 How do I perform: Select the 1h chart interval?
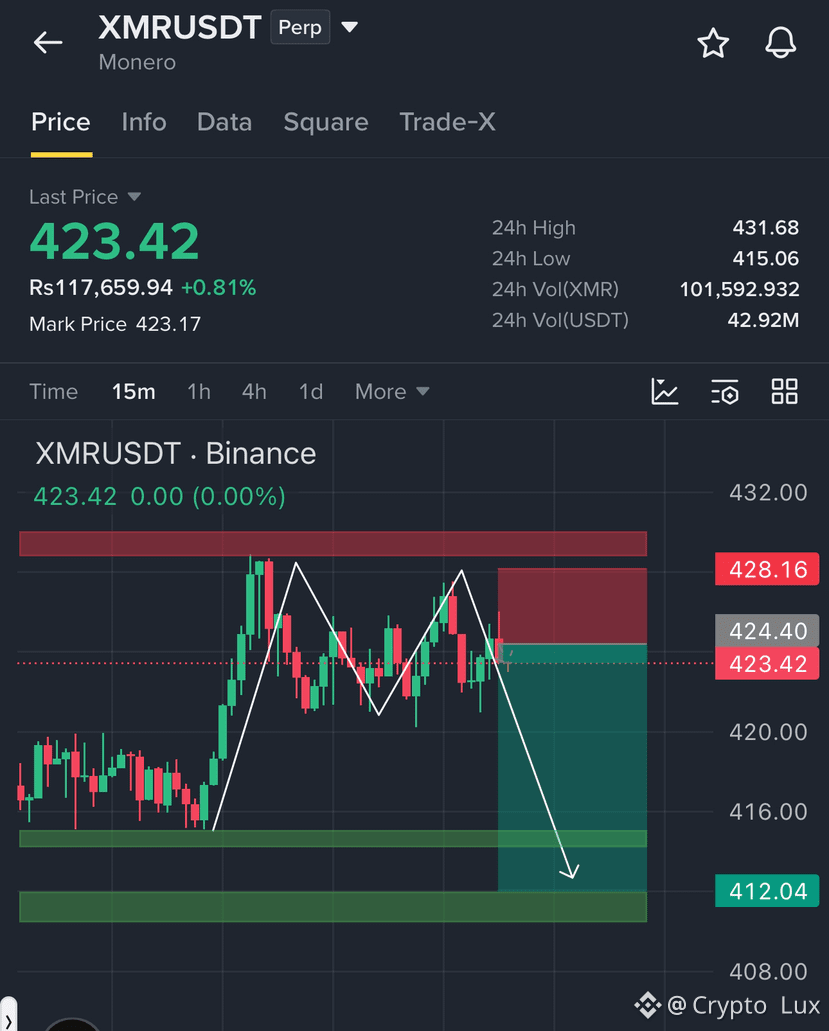(199, 392)
